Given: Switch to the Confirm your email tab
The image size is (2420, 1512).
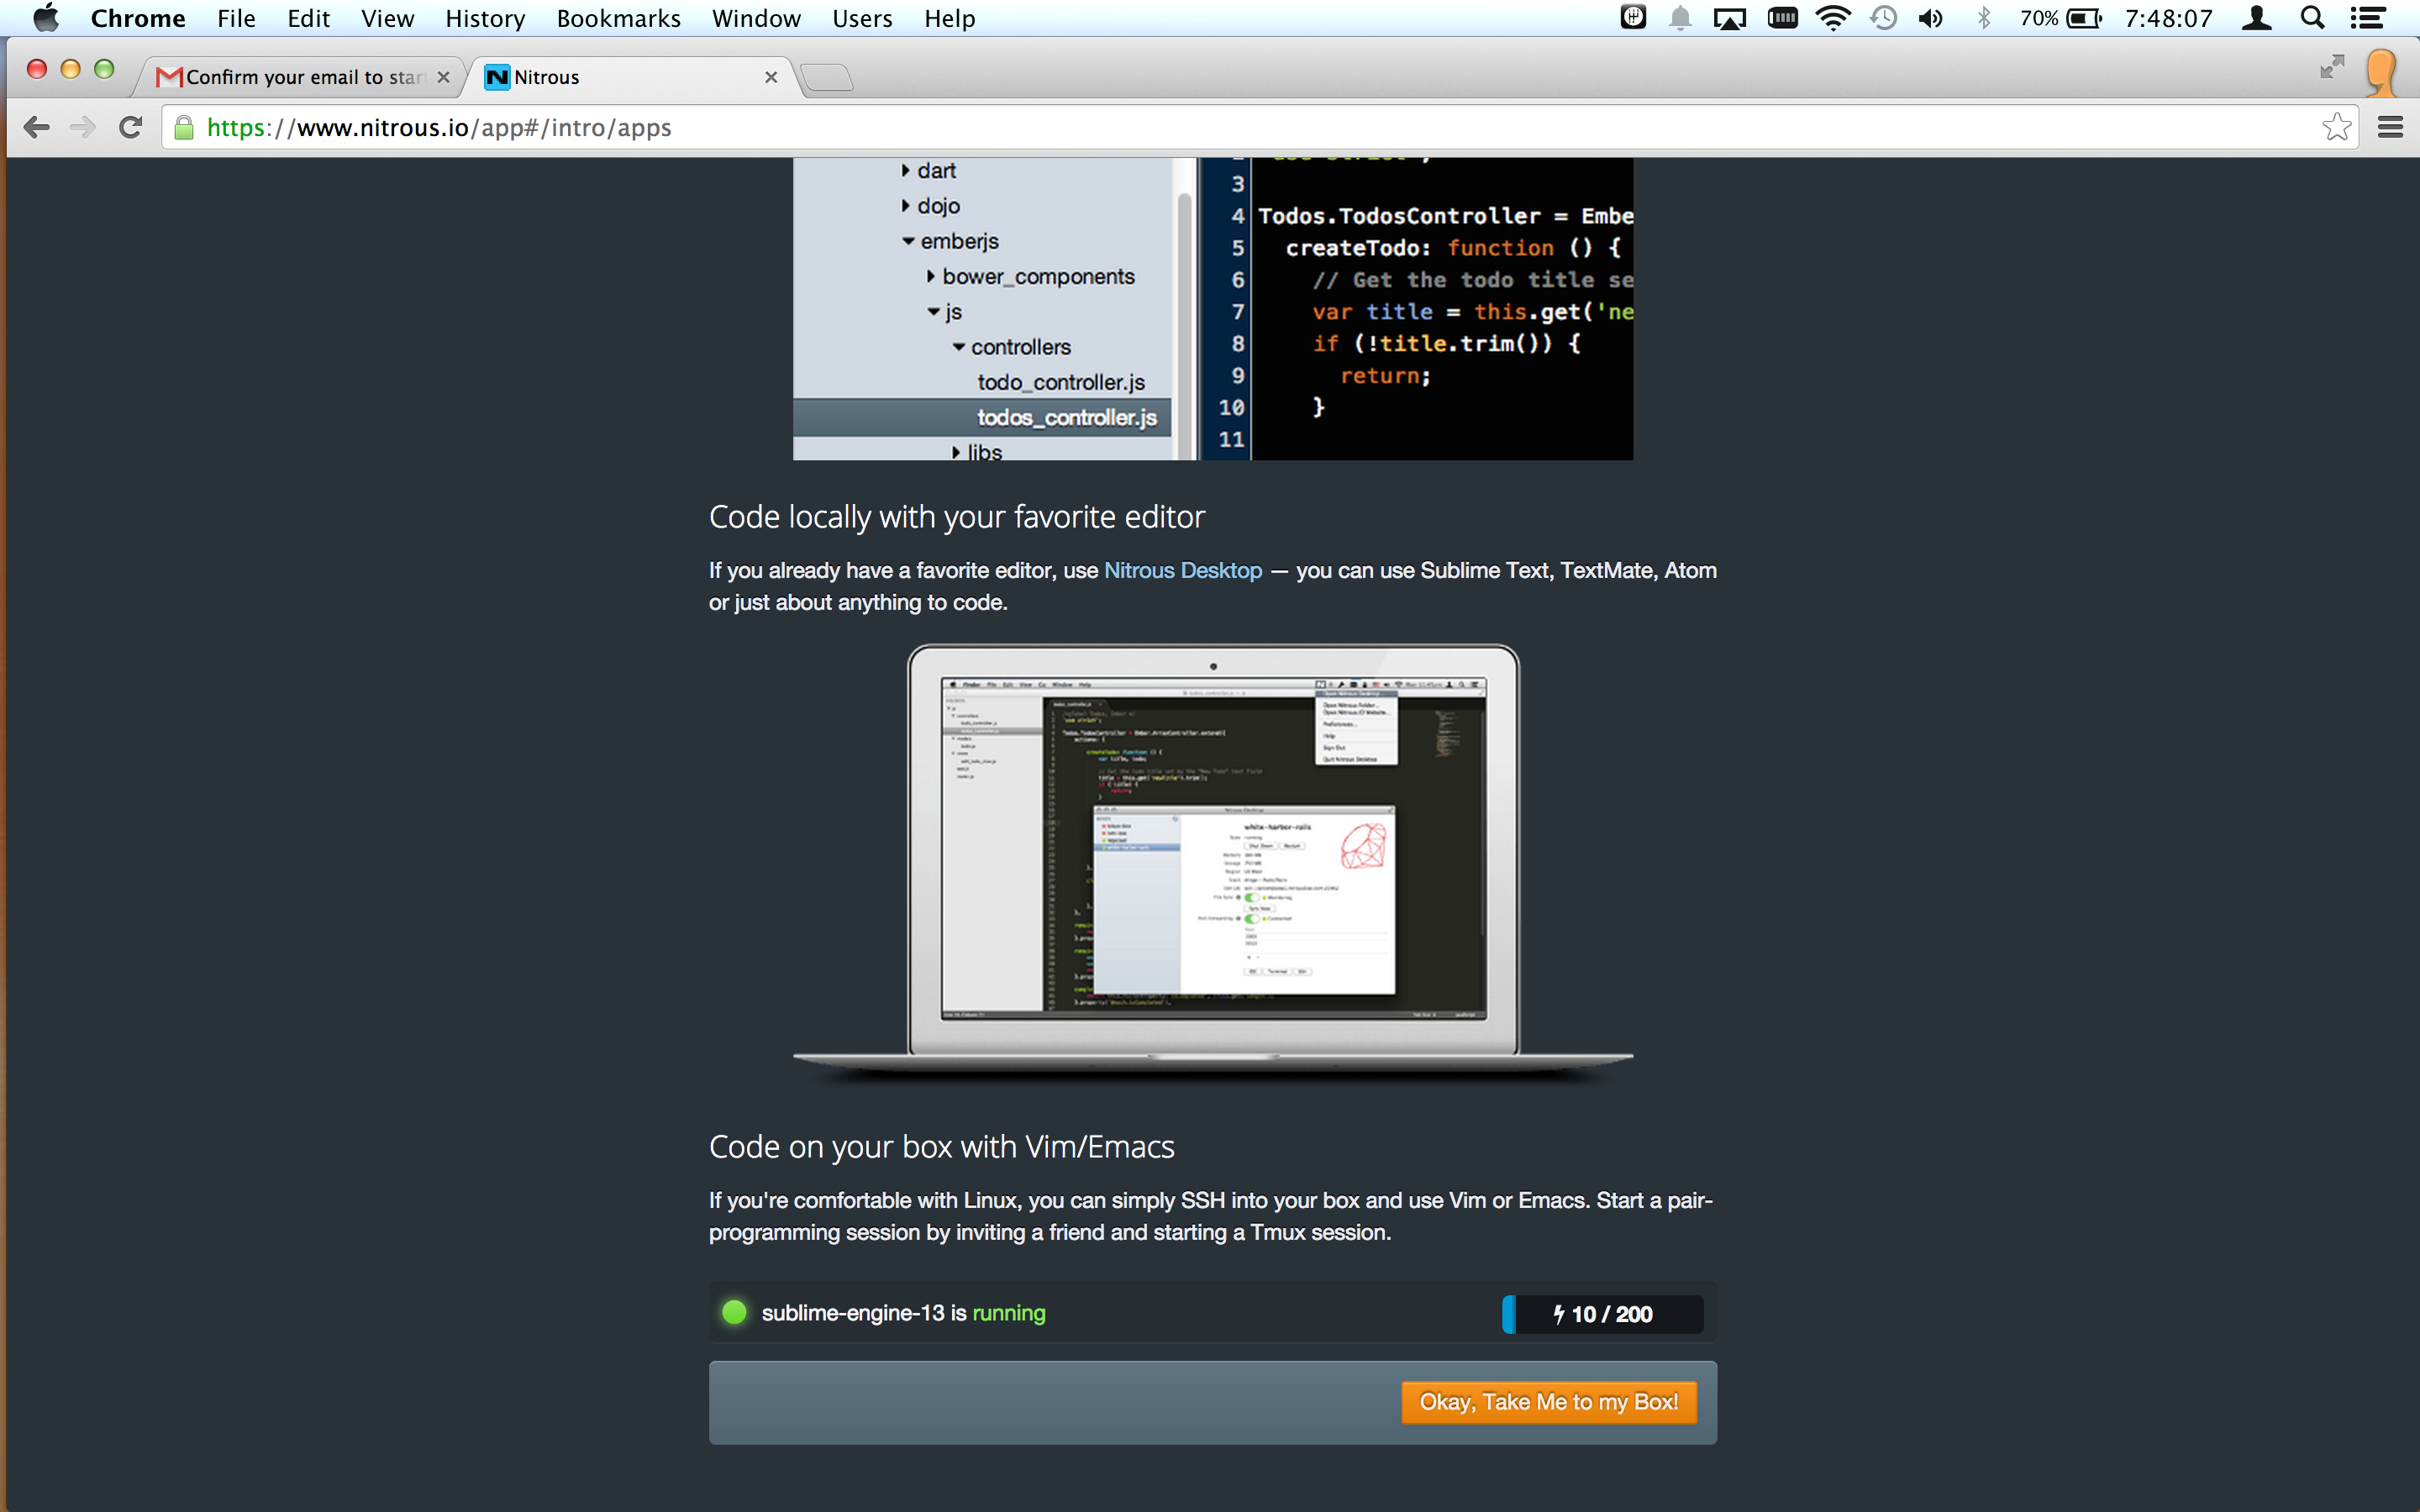Looking at the screenshot, I should [300, 77].
